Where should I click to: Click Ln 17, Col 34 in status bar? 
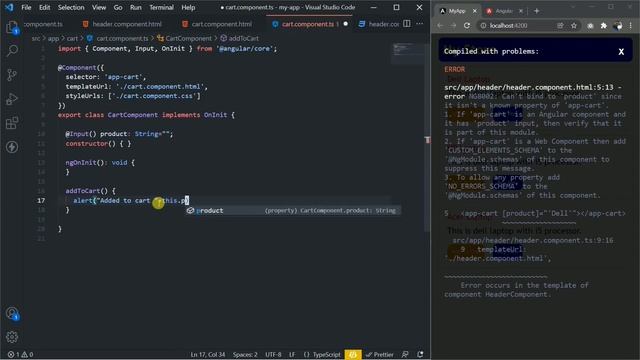click(208, 355)
